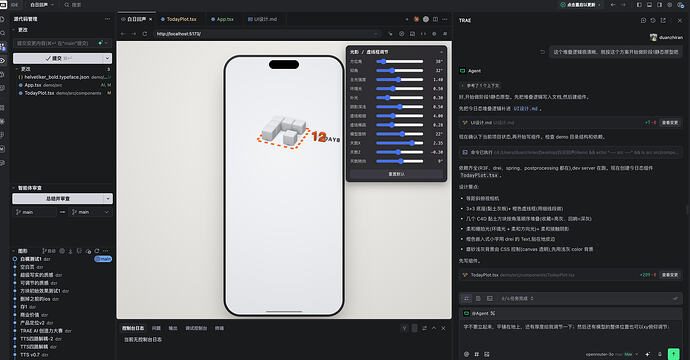Click the voice input microphone icon
This screenshot has width=690, height=360.
[x=660, y=354]
